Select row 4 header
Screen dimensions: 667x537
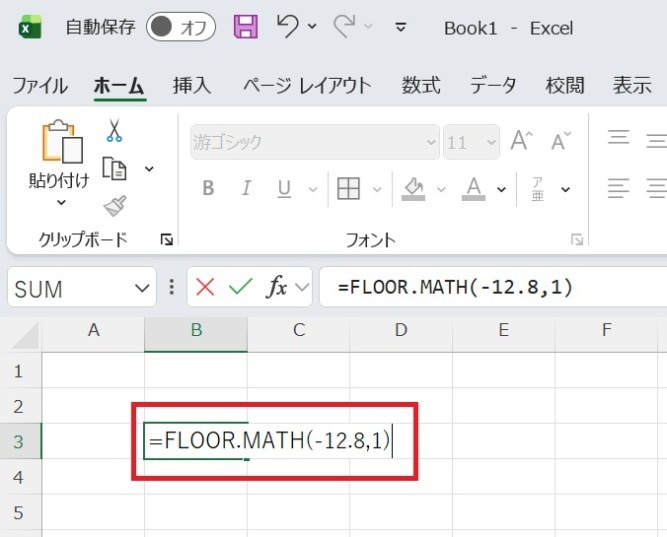pos(20,477)
